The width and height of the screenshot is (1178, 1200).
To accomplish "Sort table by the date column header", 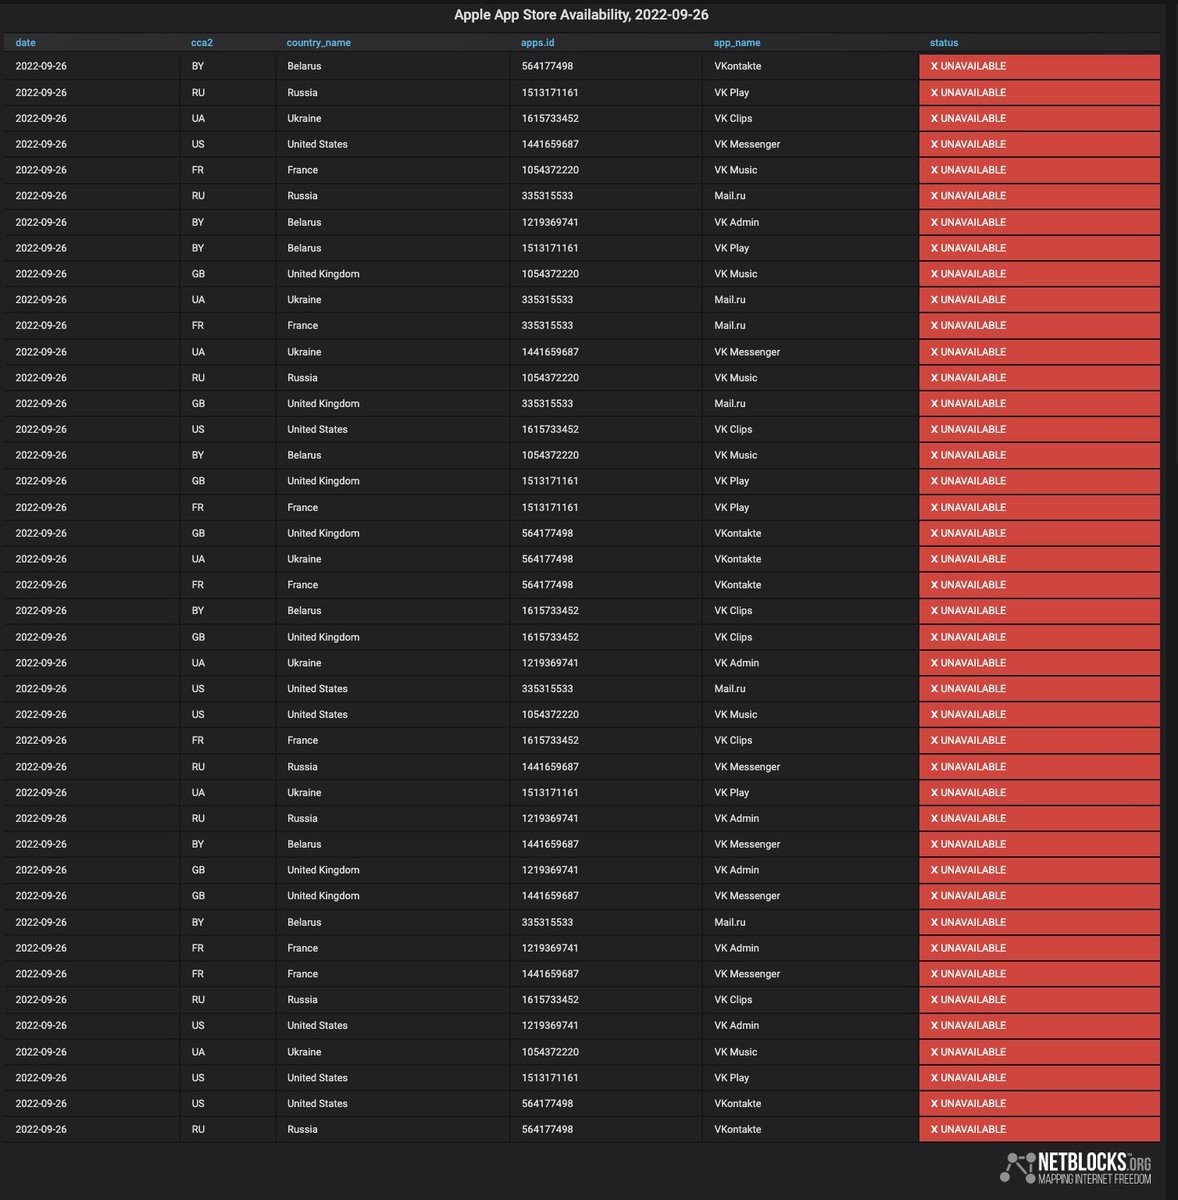I will pyautogui.click(x=26, y=43).
